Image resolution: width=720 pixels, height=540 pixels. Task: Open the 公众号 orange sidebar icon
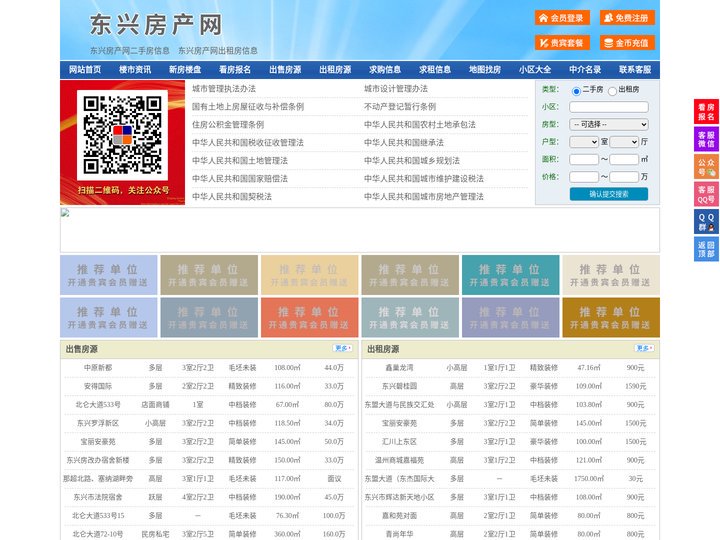point(706,167)
